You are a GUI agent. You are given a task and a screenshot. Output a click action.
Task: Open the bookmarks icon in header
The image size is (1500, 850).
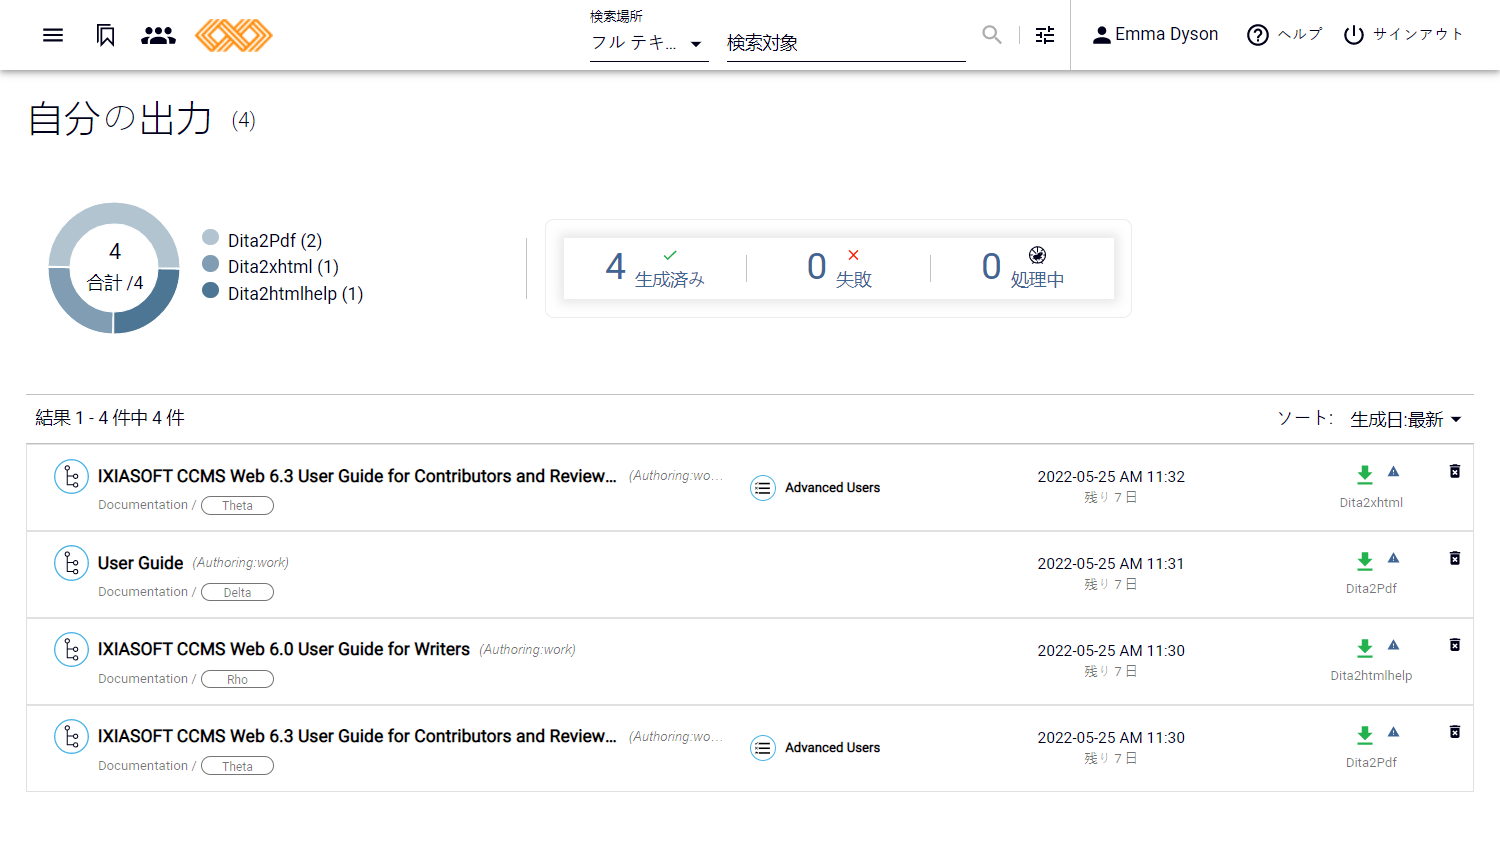(x=105, y=35)
